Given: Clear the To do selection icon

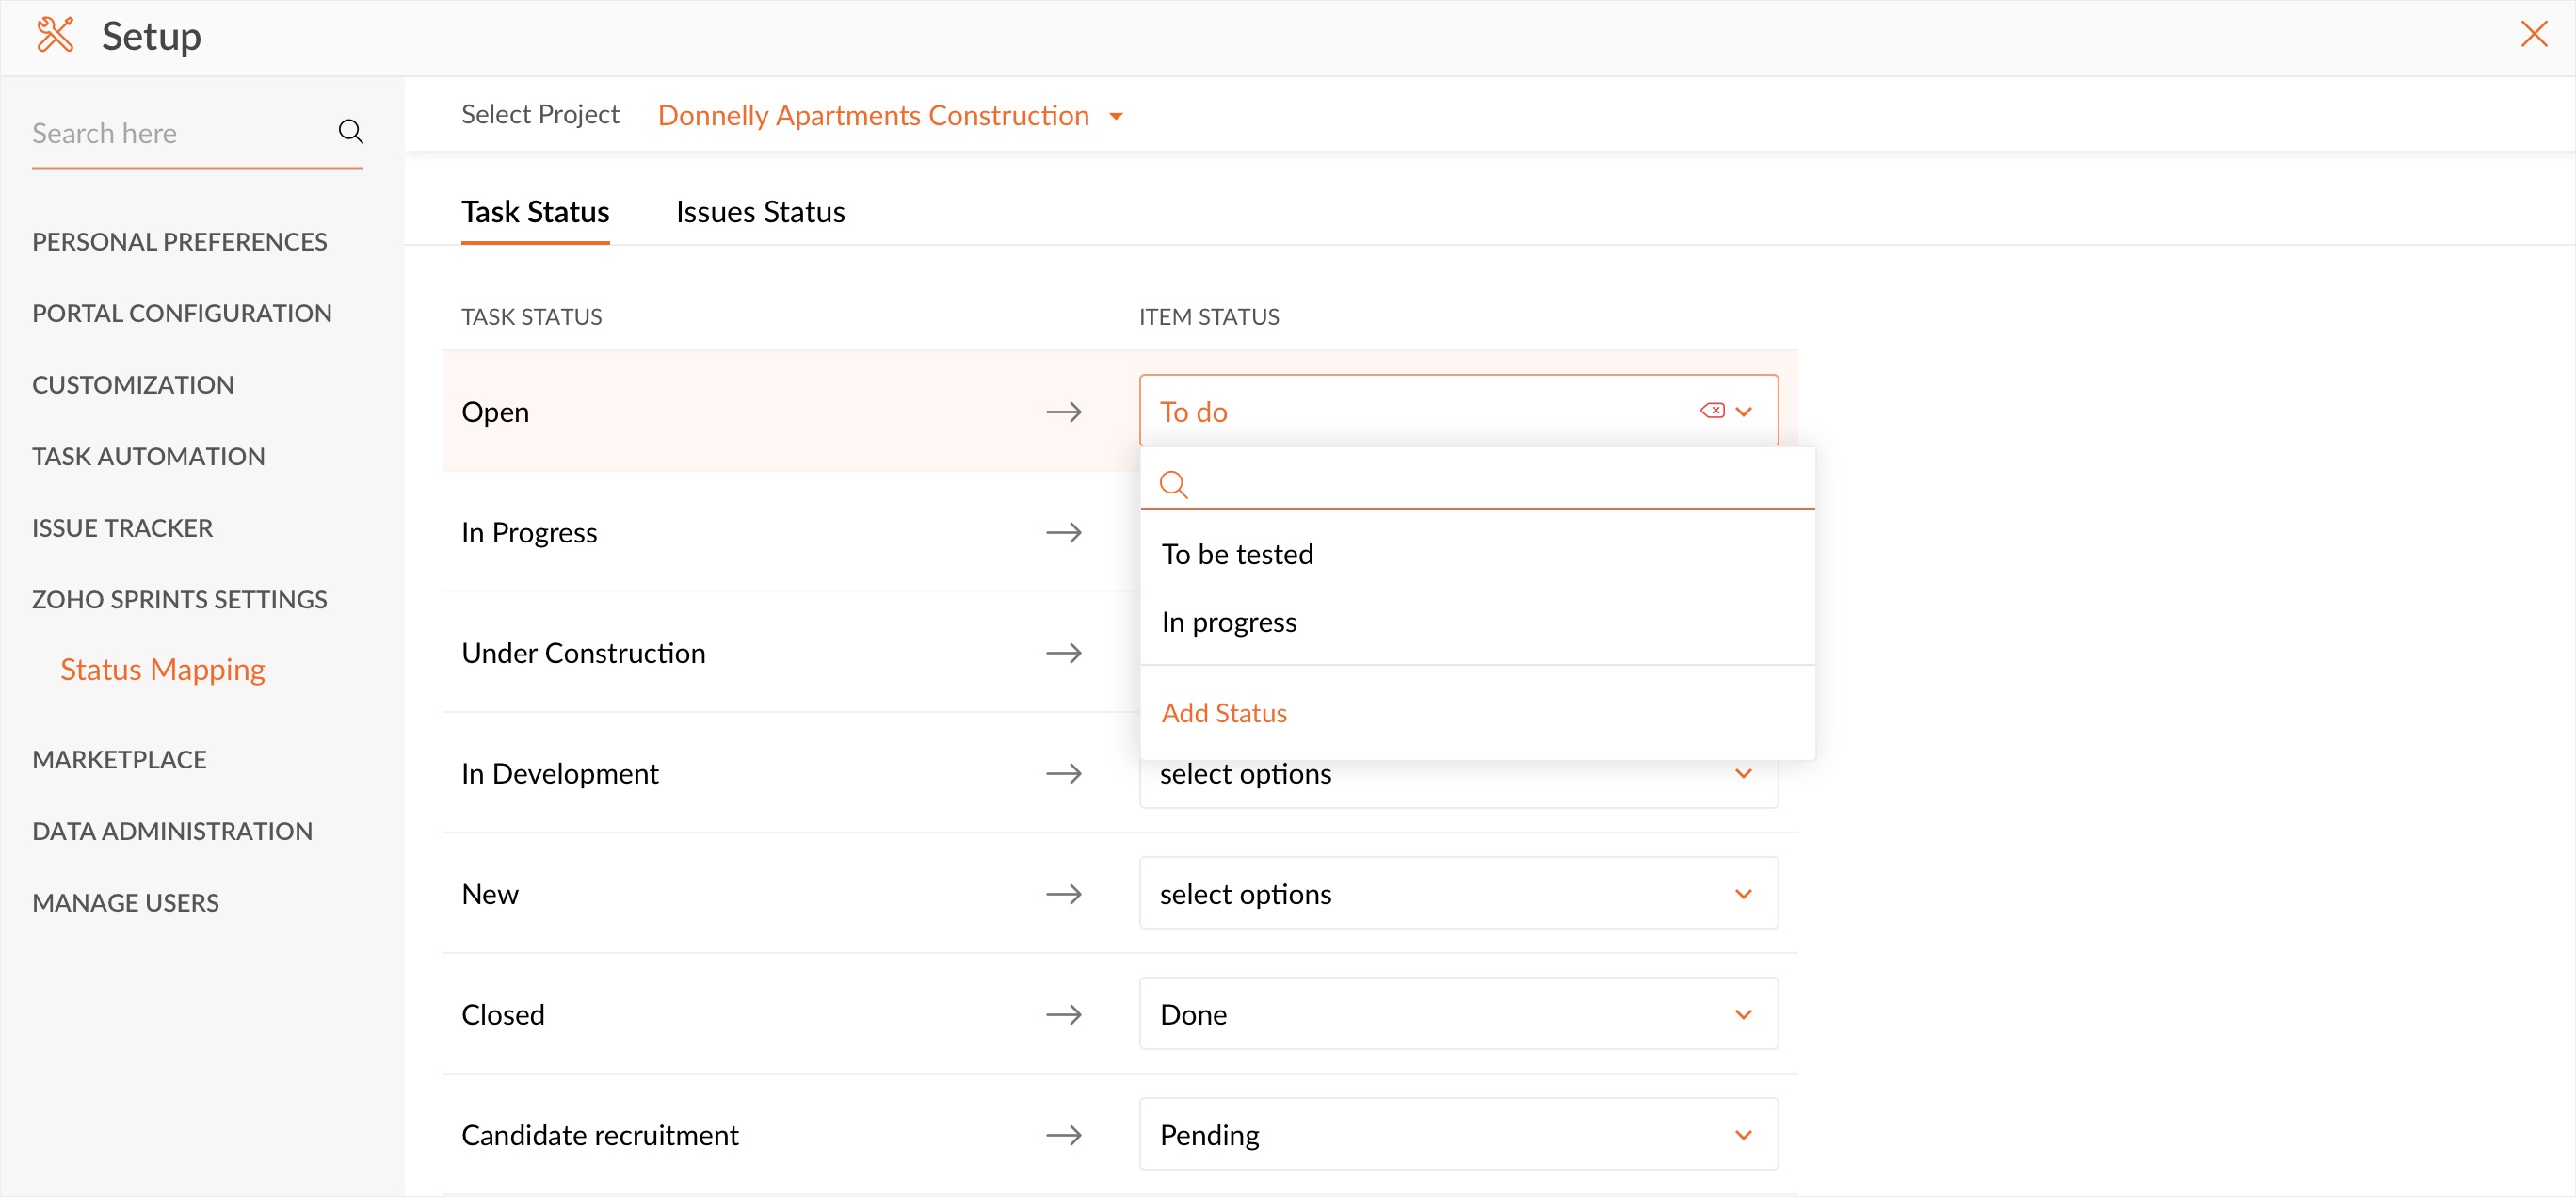Looking at the screenshot, I should [1711, 411].
